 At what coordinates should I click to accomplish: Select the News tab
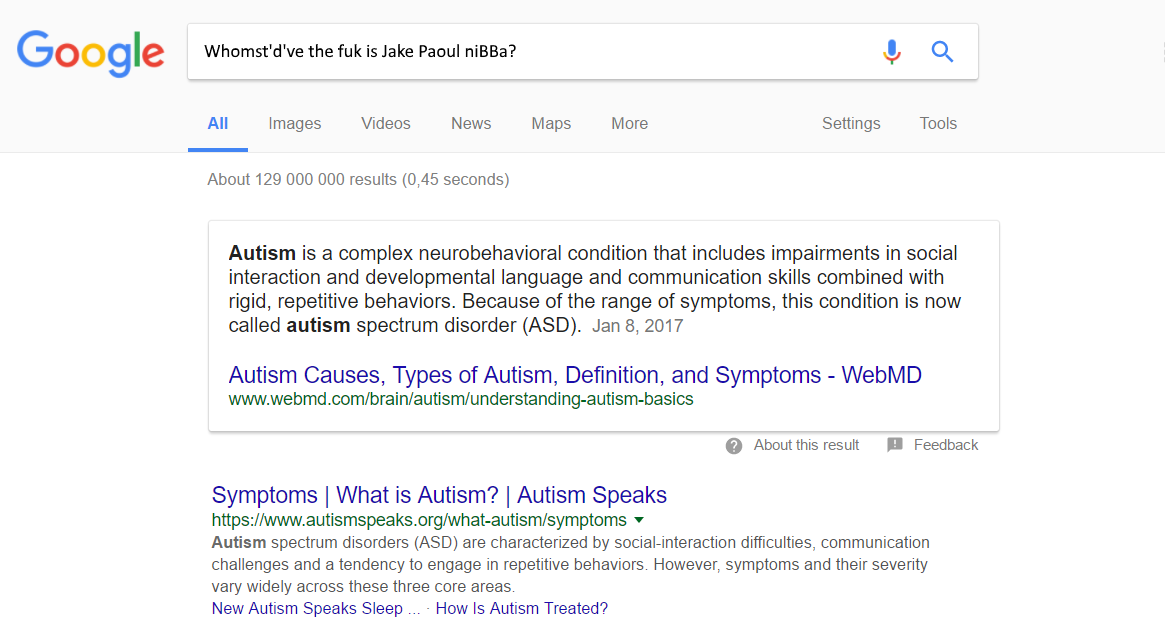(471, 123)
